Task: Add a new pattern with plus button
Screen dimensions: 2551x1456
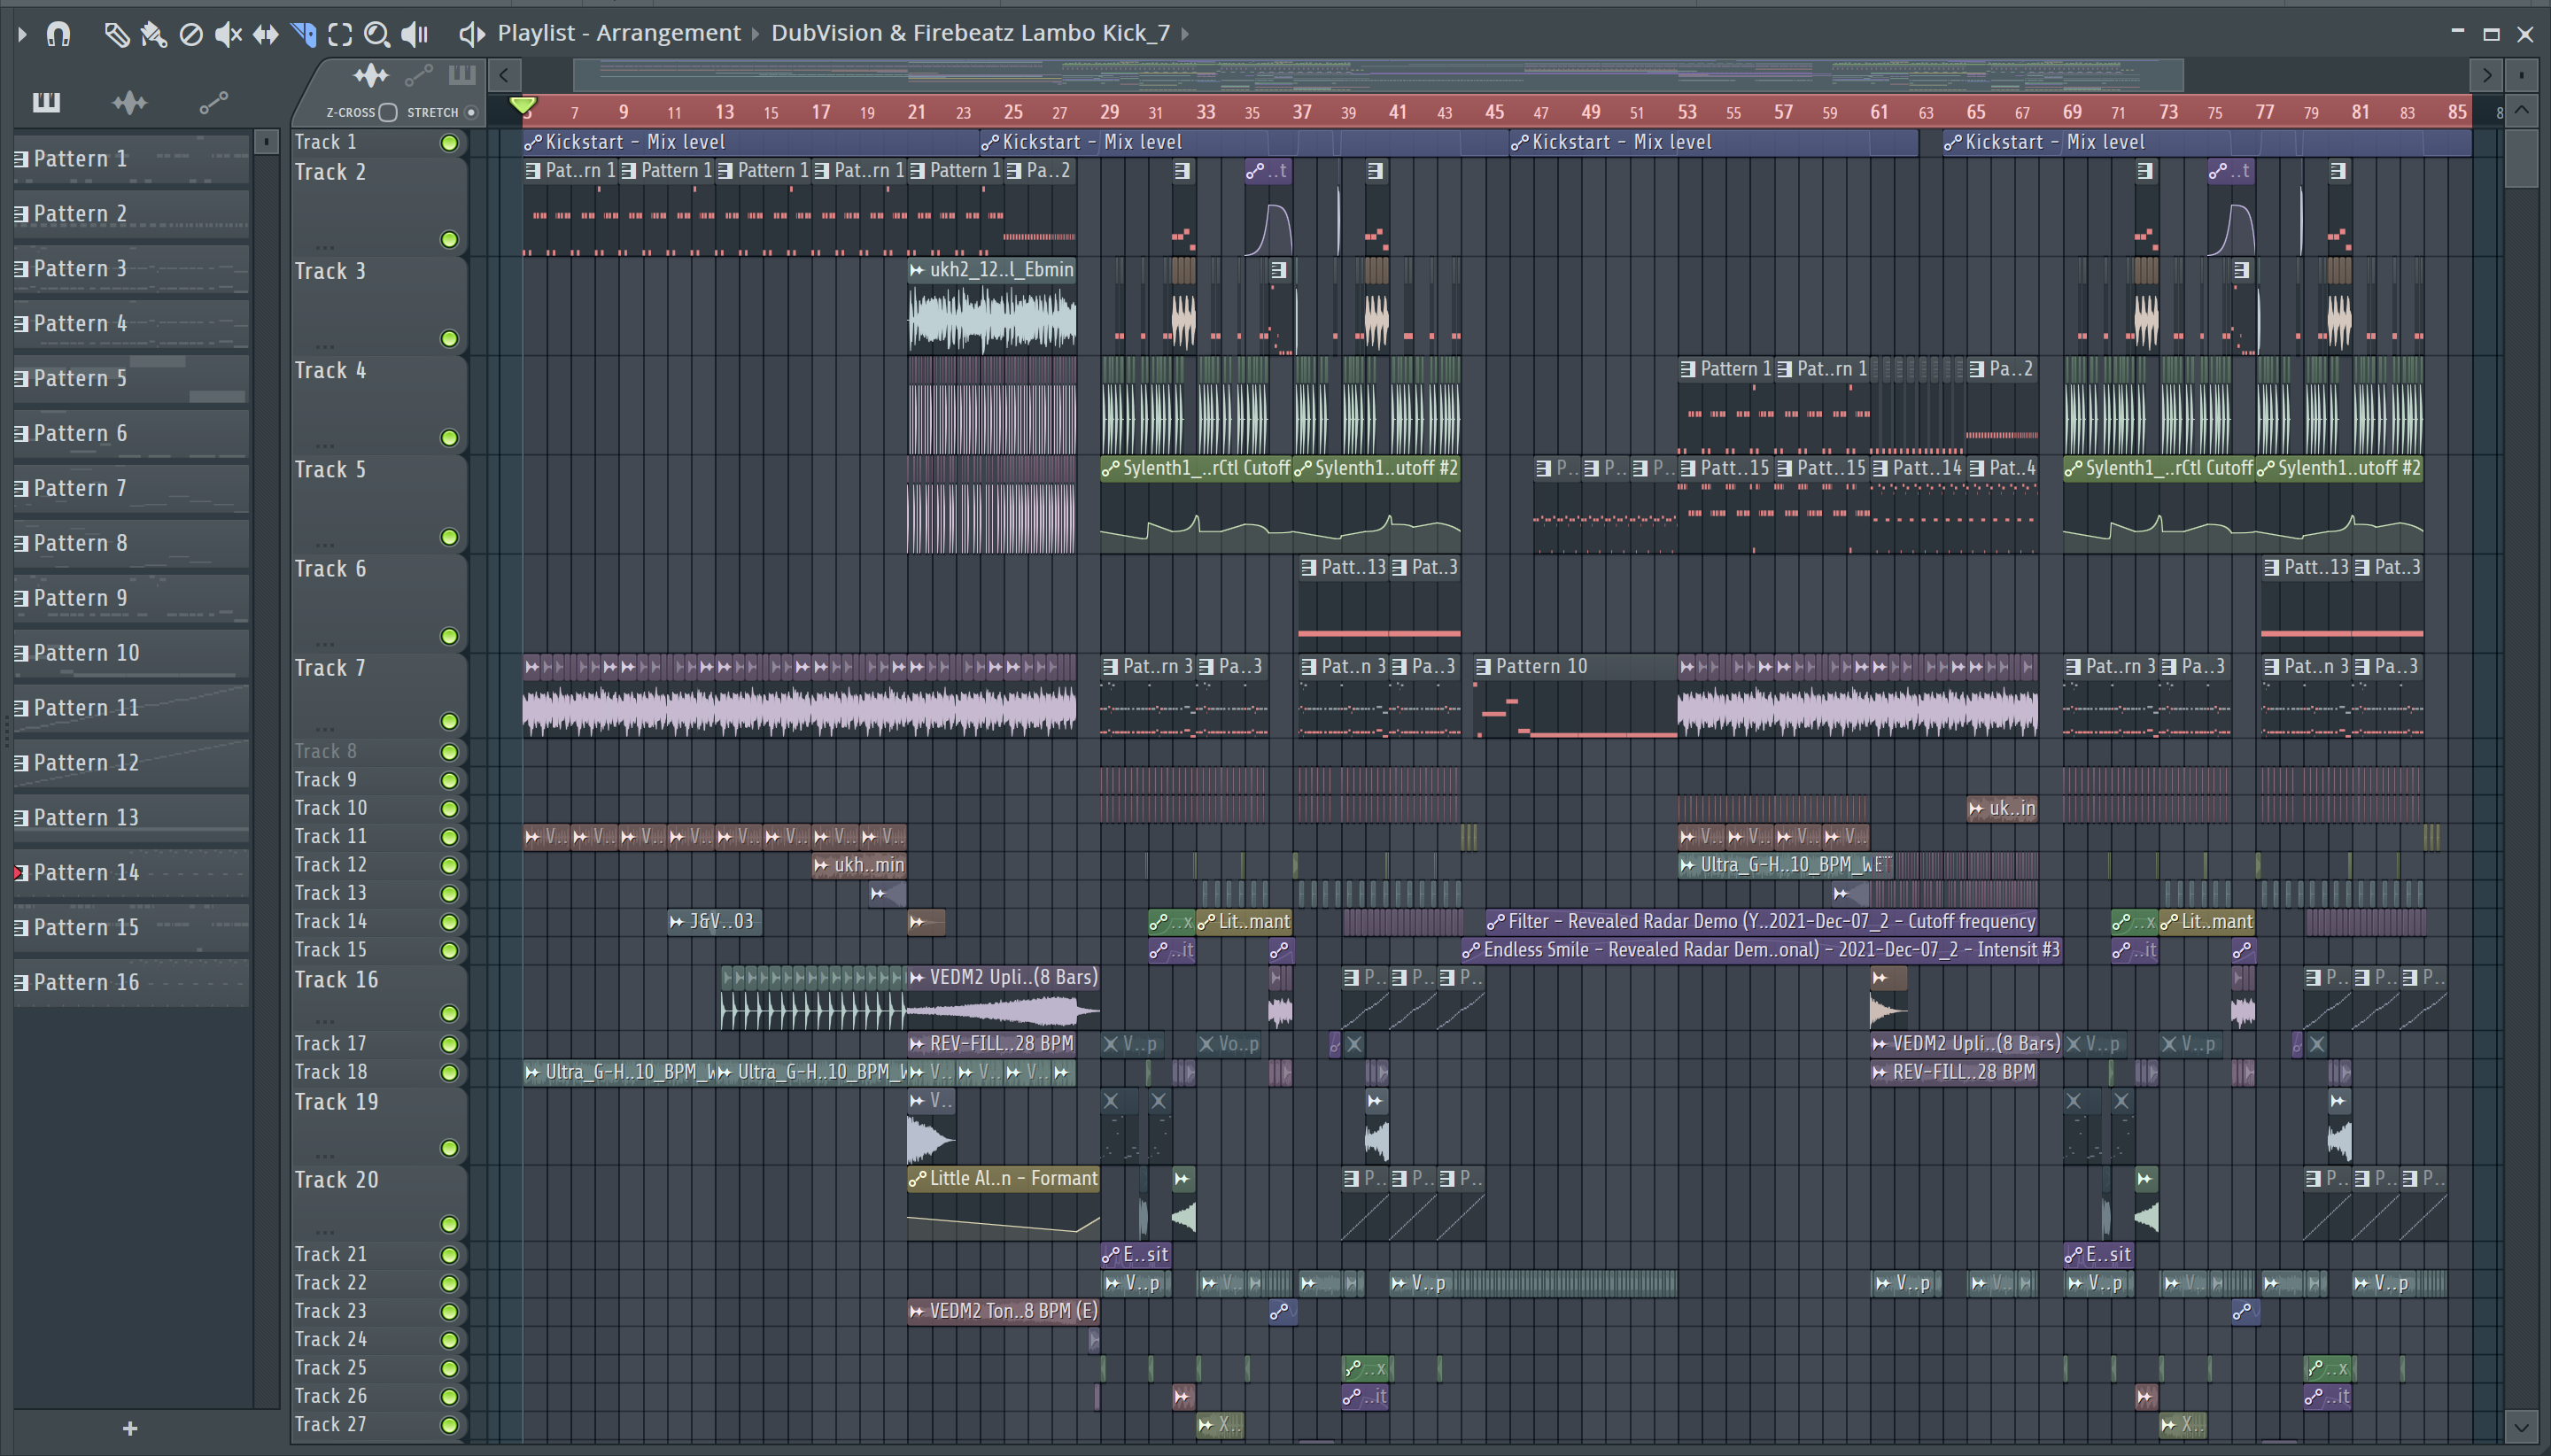Action: coord(130,1428)
